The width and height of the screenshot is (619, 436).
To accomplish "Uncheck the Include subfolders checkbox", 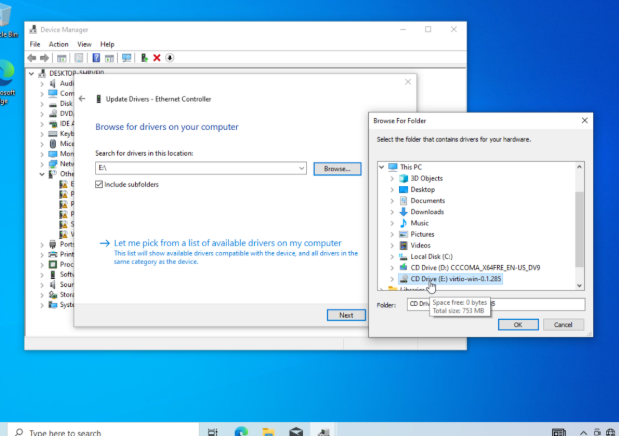I will [99, 184].
